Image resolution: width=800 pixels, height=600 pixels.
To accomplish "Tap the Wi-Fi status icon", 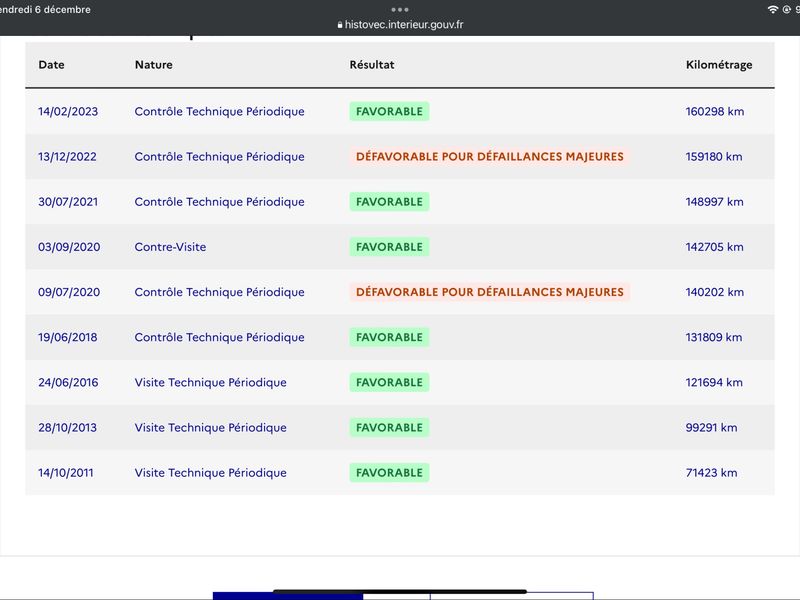I will coord(772,10).
